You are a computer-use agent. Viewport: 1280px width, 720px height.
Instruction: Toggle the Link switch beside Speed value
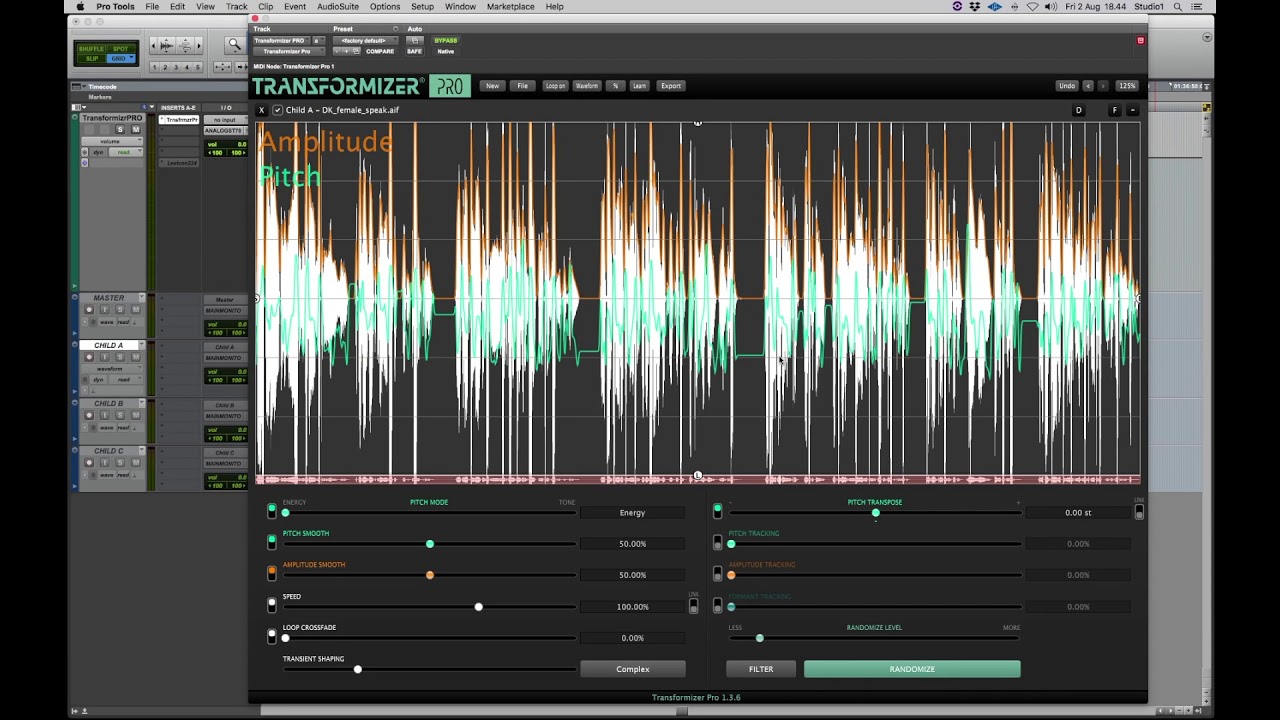[694, 606]
